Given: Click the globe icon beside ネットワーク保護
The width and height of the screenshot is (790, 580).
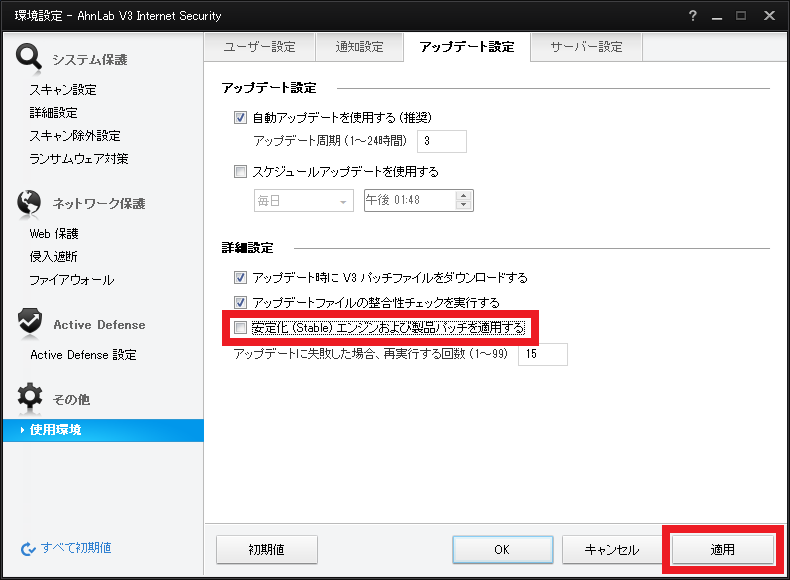Looking at the screenshot, I should point(29,203).
